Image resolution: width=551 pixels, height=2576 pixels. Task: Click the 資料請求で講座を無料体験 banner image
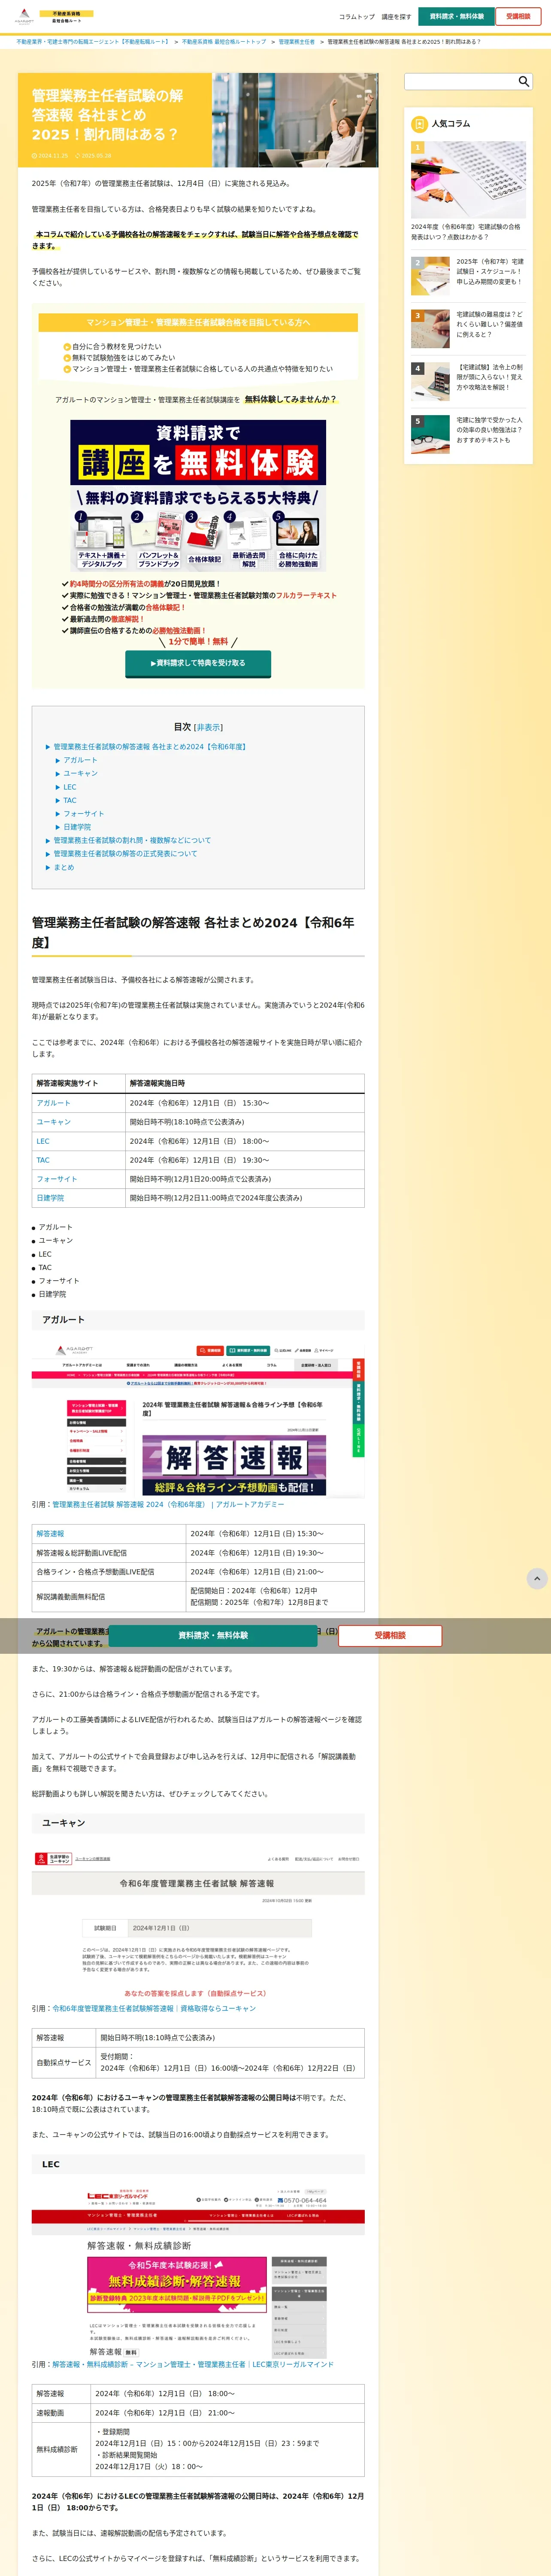[198, 495]
